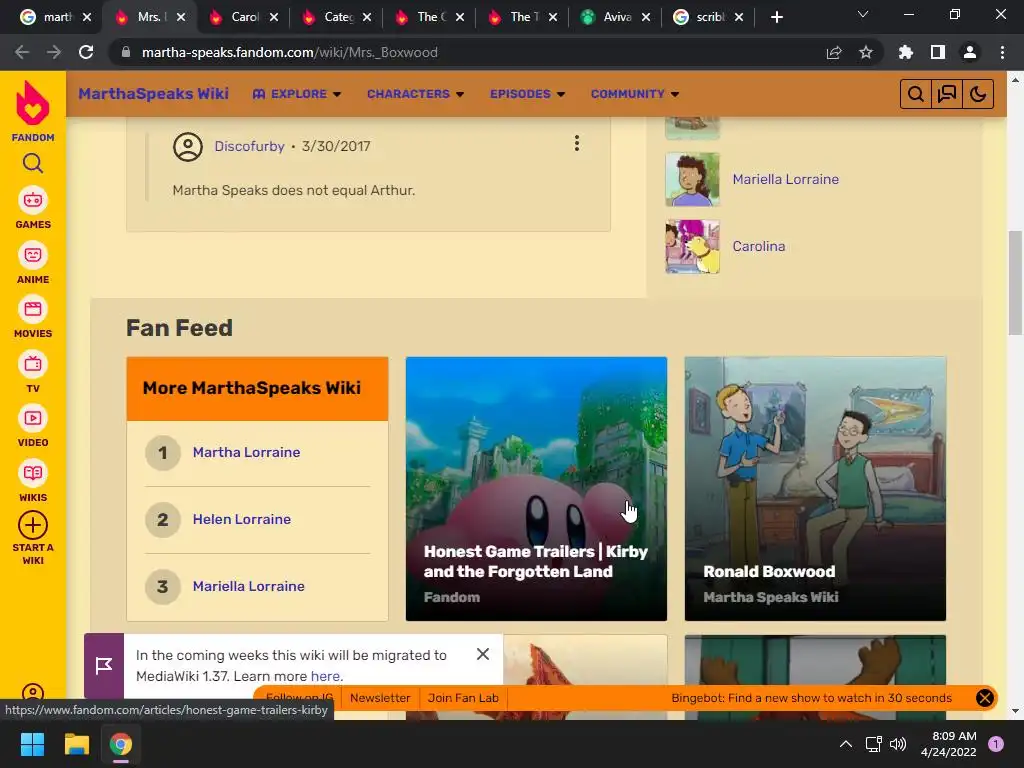Image resolution: width=1024 pixels, height=768 pixels.
Task: Click the 'here' link in migration notice
Action: coord(325,676)
